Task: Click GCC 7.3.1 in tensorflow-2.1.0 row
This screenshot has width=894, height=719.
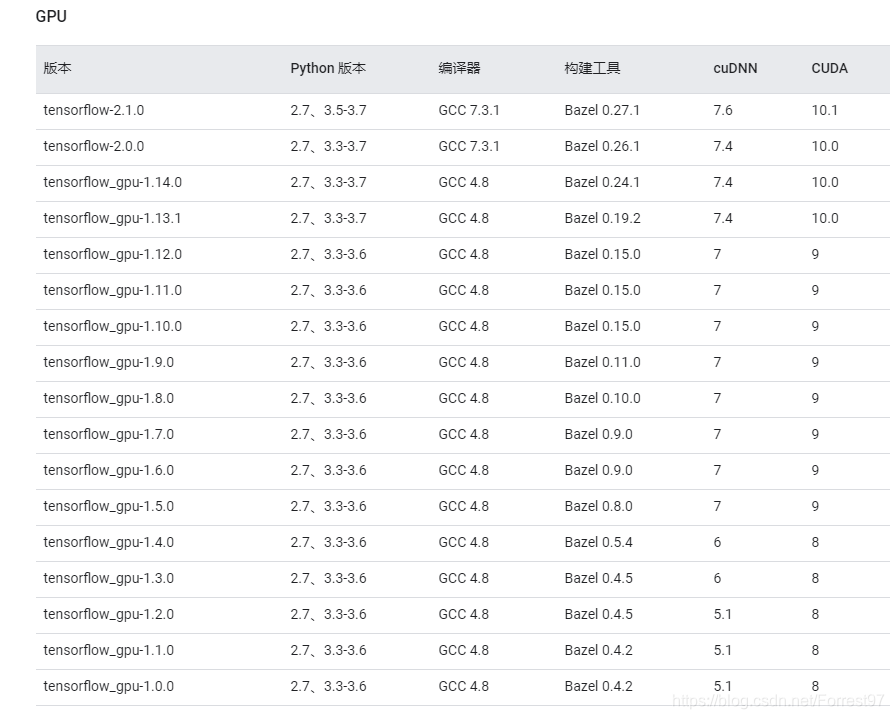Action: point(469,110)
